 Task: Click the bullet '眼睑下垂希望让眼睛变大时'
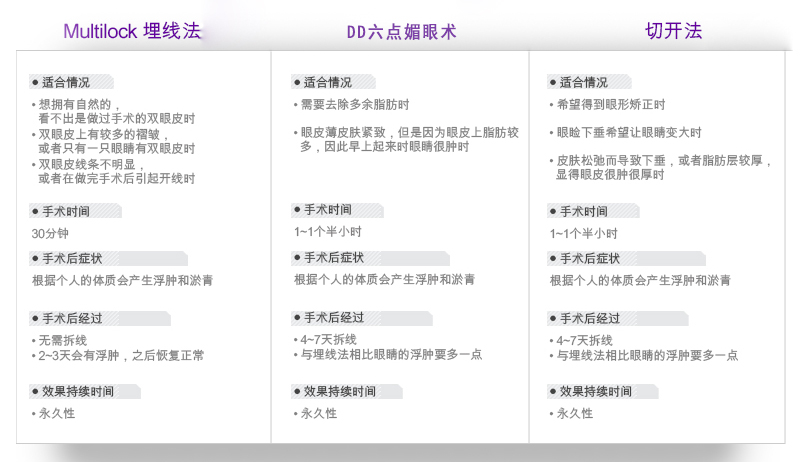(x=629, y=132)
